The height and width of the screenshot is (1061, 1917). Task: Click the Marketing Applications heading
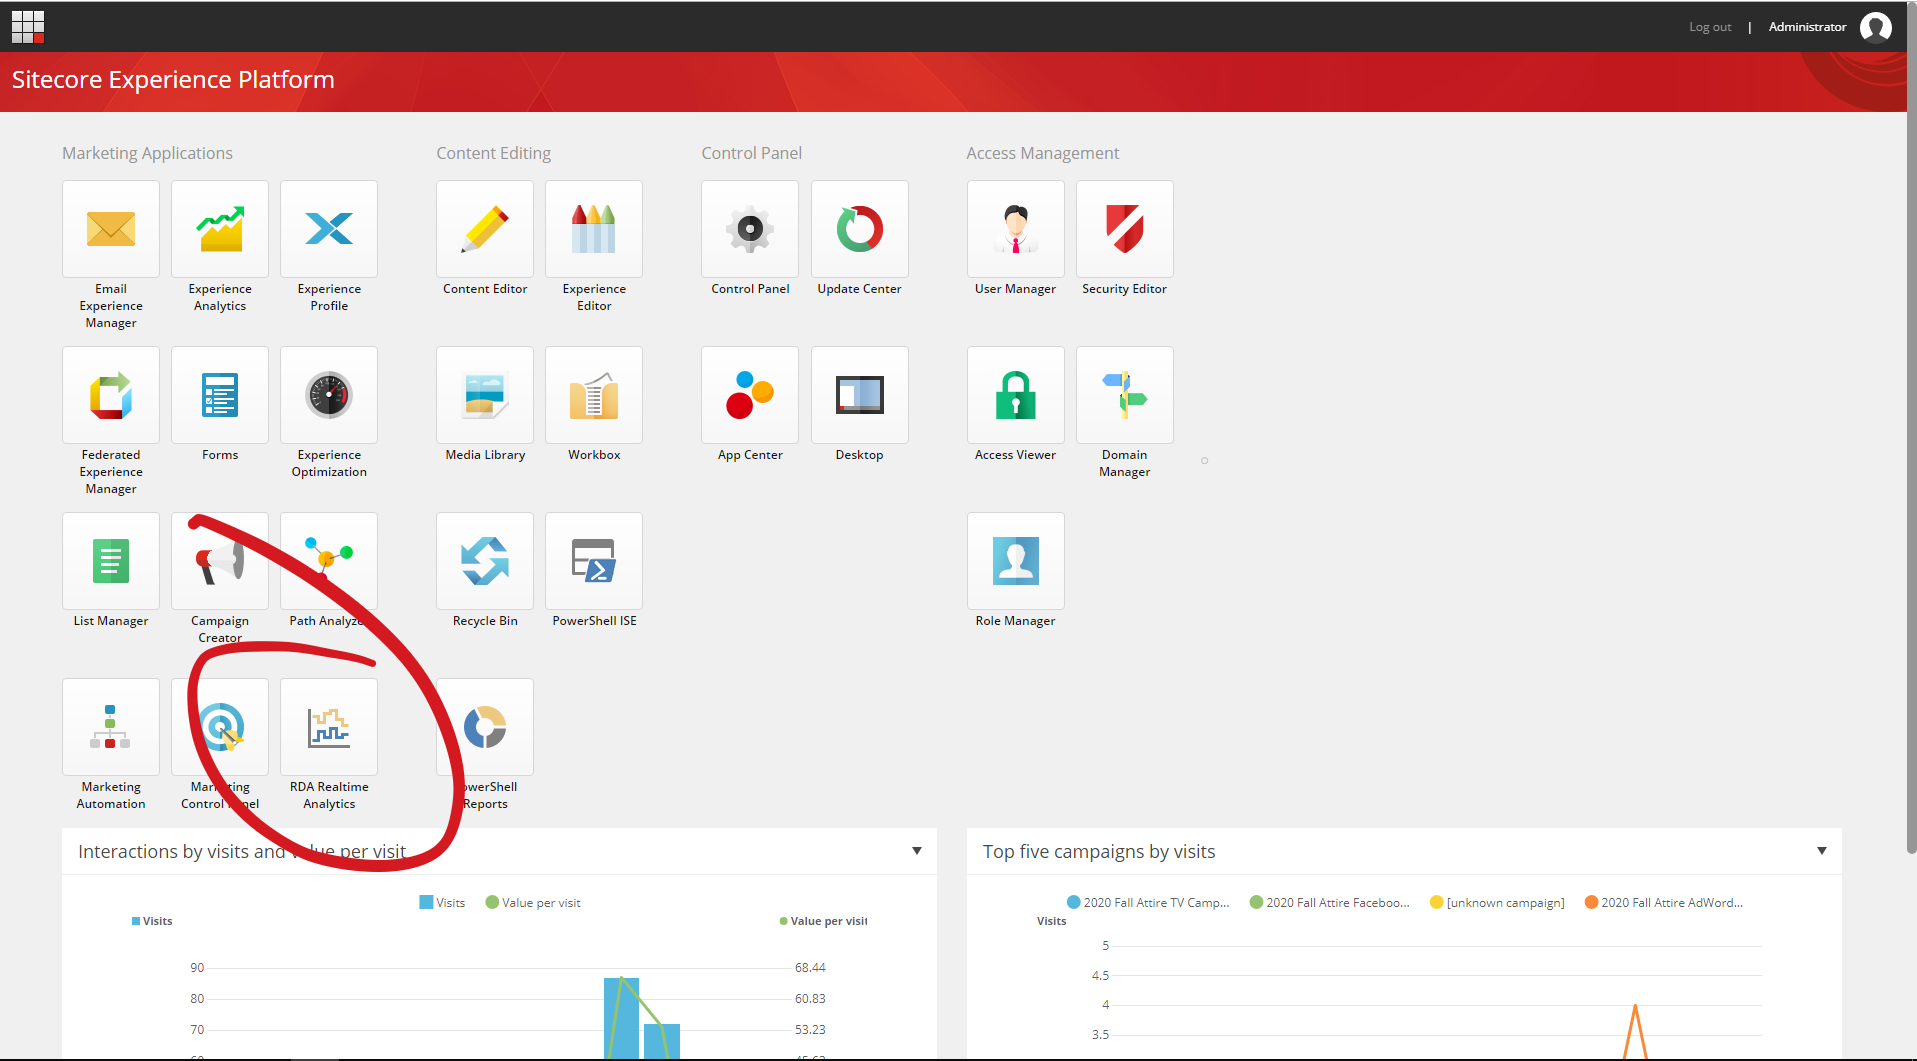147,153
